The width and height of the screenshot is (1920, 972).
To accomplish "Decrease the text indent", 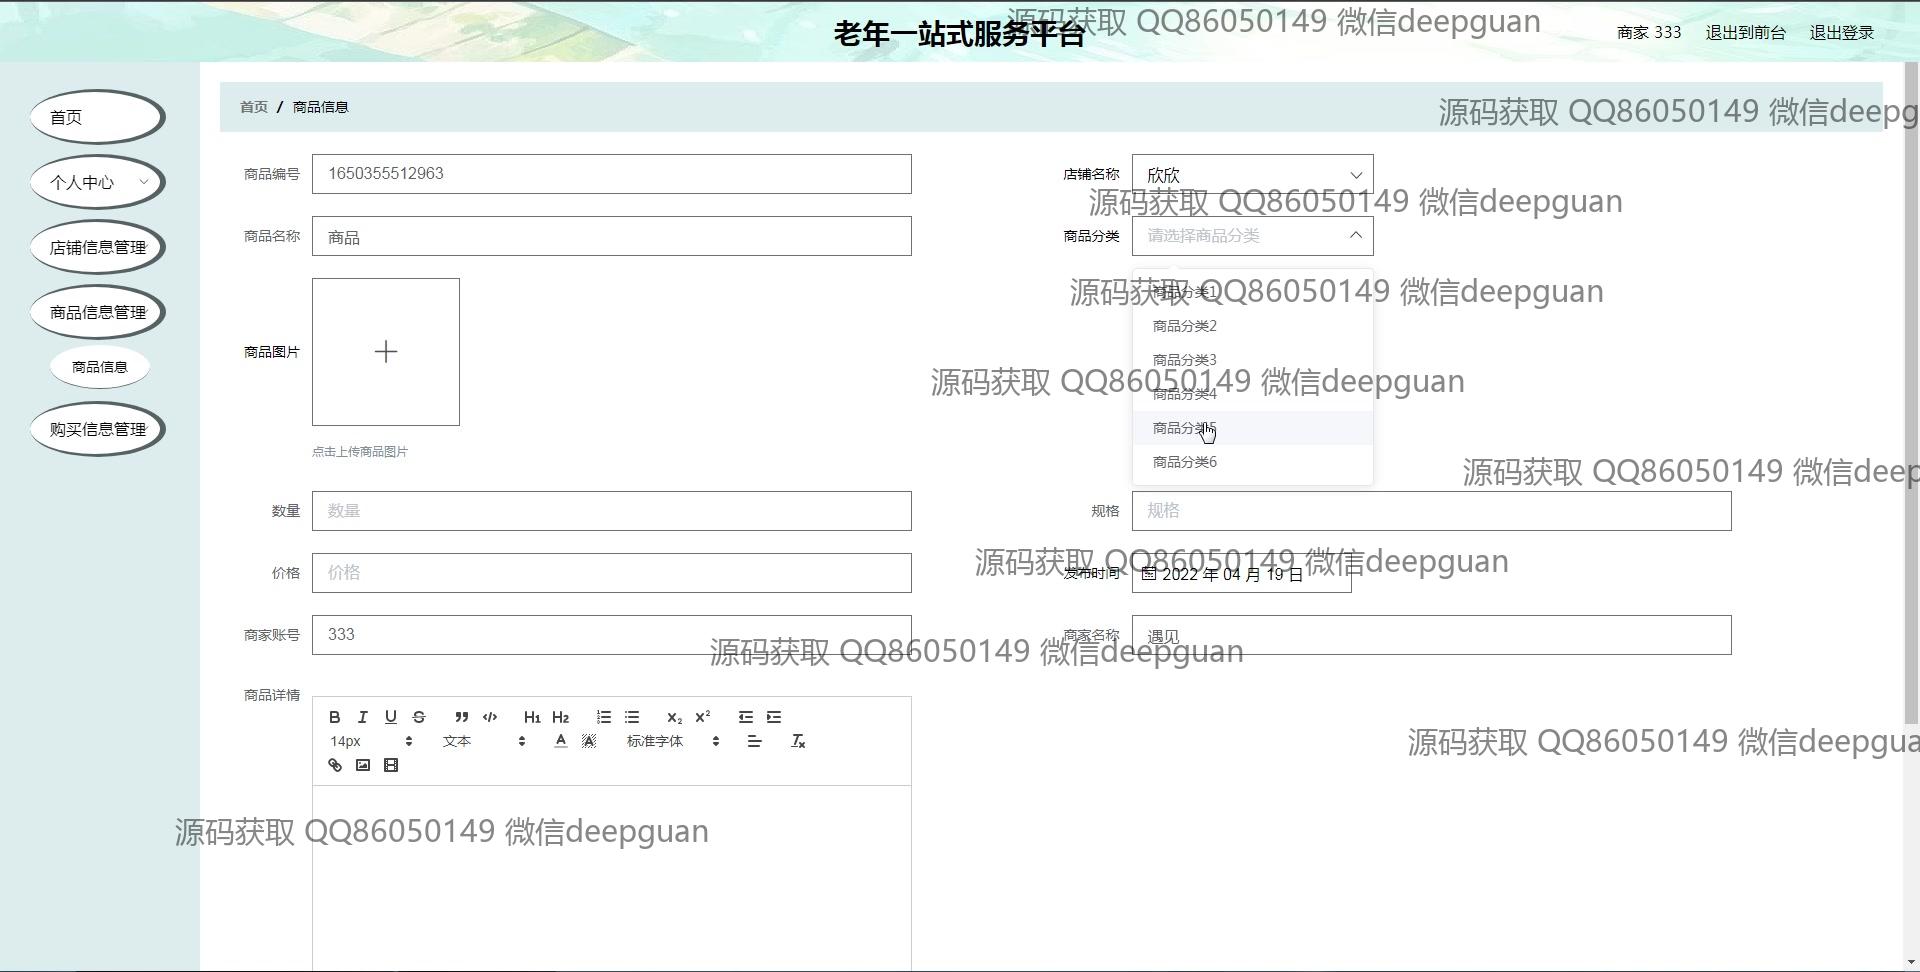I will [746, 717].
